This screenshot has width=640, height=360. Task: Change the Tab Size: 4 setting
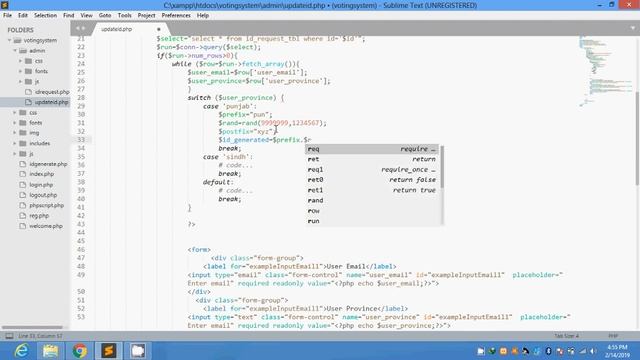point(567,336)
